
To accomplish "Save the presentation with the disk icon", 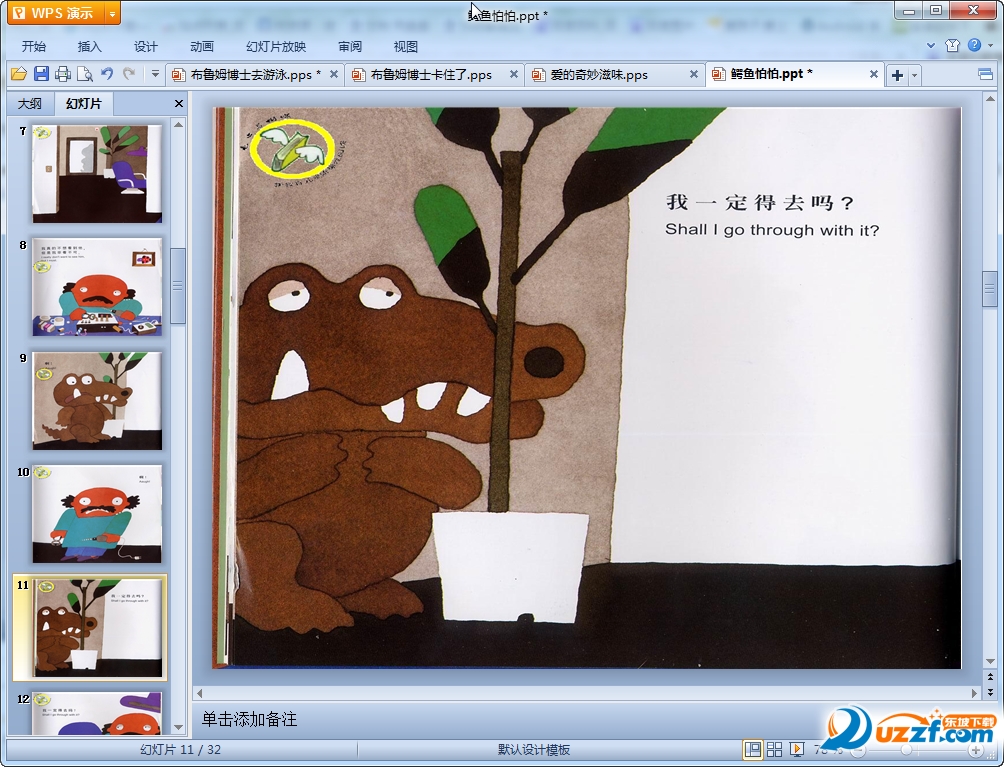I will 41,74.
